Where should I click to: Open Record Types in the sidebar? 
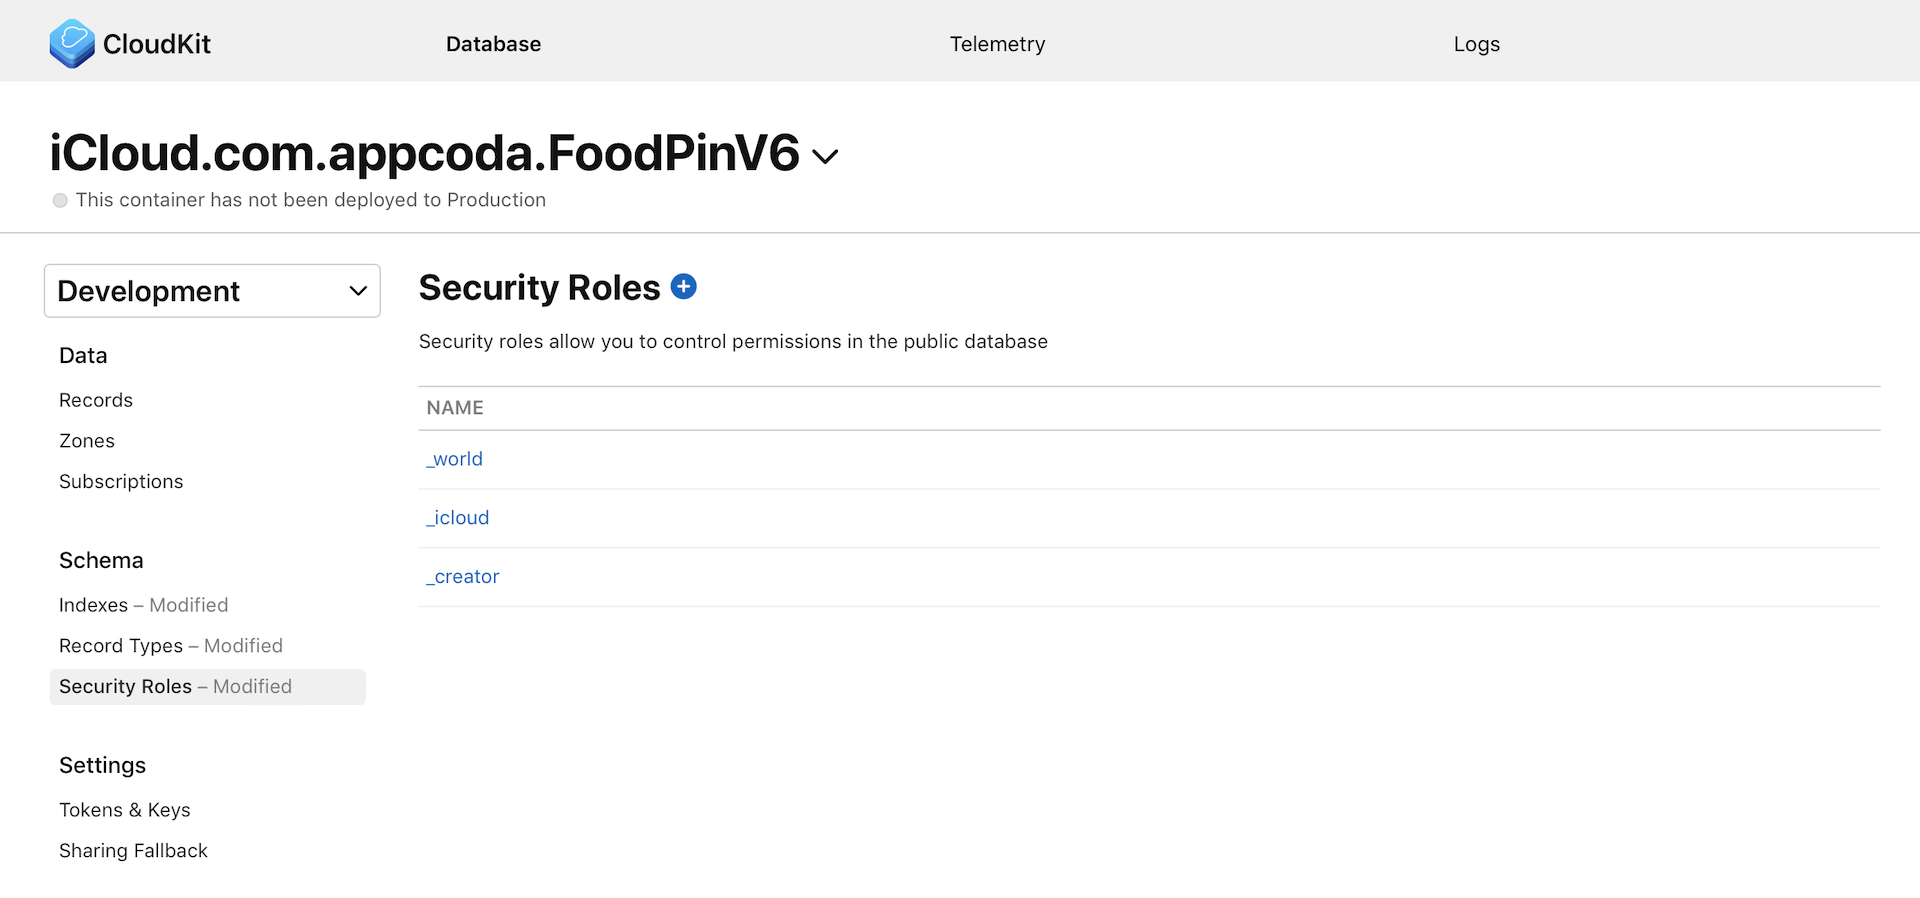[x=121, y=645]
